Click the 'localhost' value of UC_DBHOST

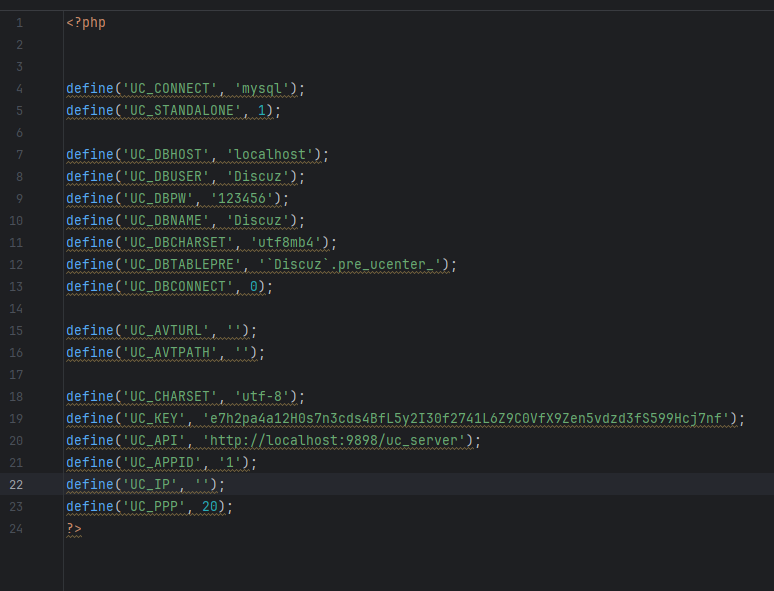(x=272, y=154)
